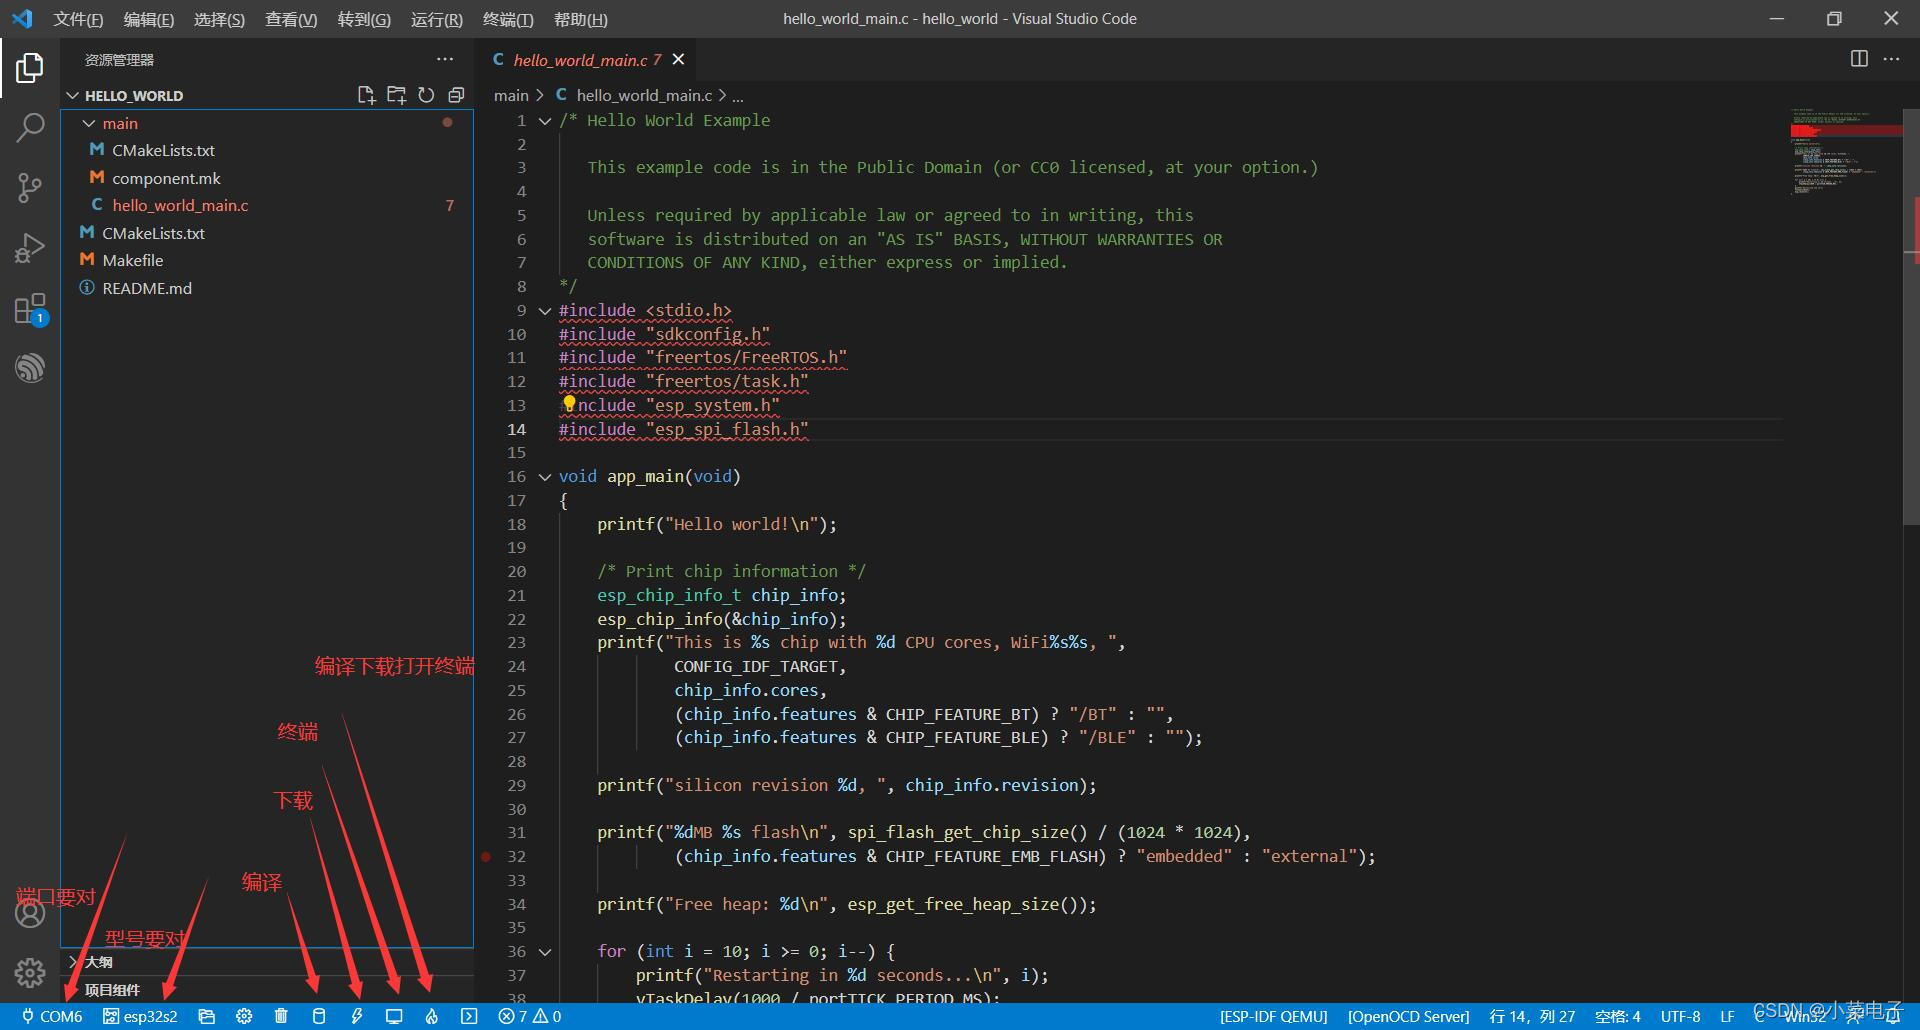Image resolution: width=1920 pixels, height=1030 pixels.
Task: Open the Run and Debug view
Action: (30, 247)
